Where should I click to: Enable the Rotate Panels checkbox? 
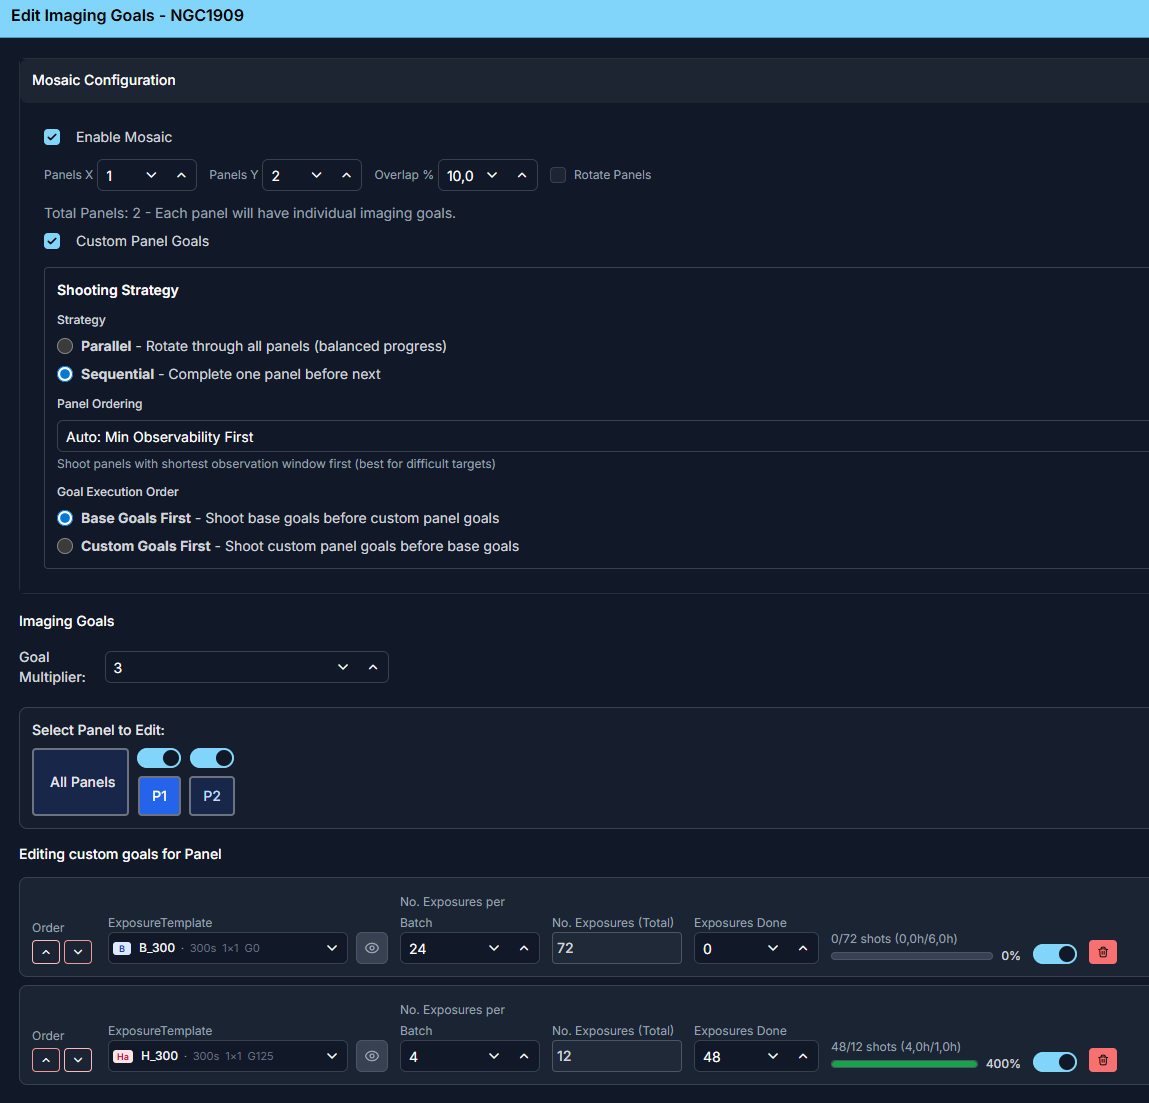pyautogui.click(x=558, y=175)
